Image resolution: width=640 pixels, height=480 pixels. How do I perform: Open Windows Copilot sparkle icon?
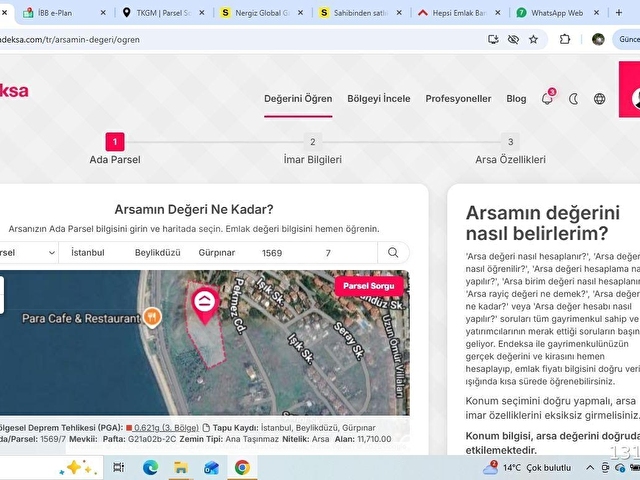pos(78,468)
